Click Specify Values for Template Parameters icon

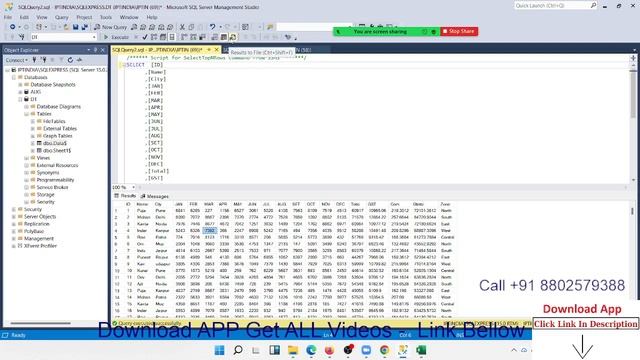coord(288,37)
